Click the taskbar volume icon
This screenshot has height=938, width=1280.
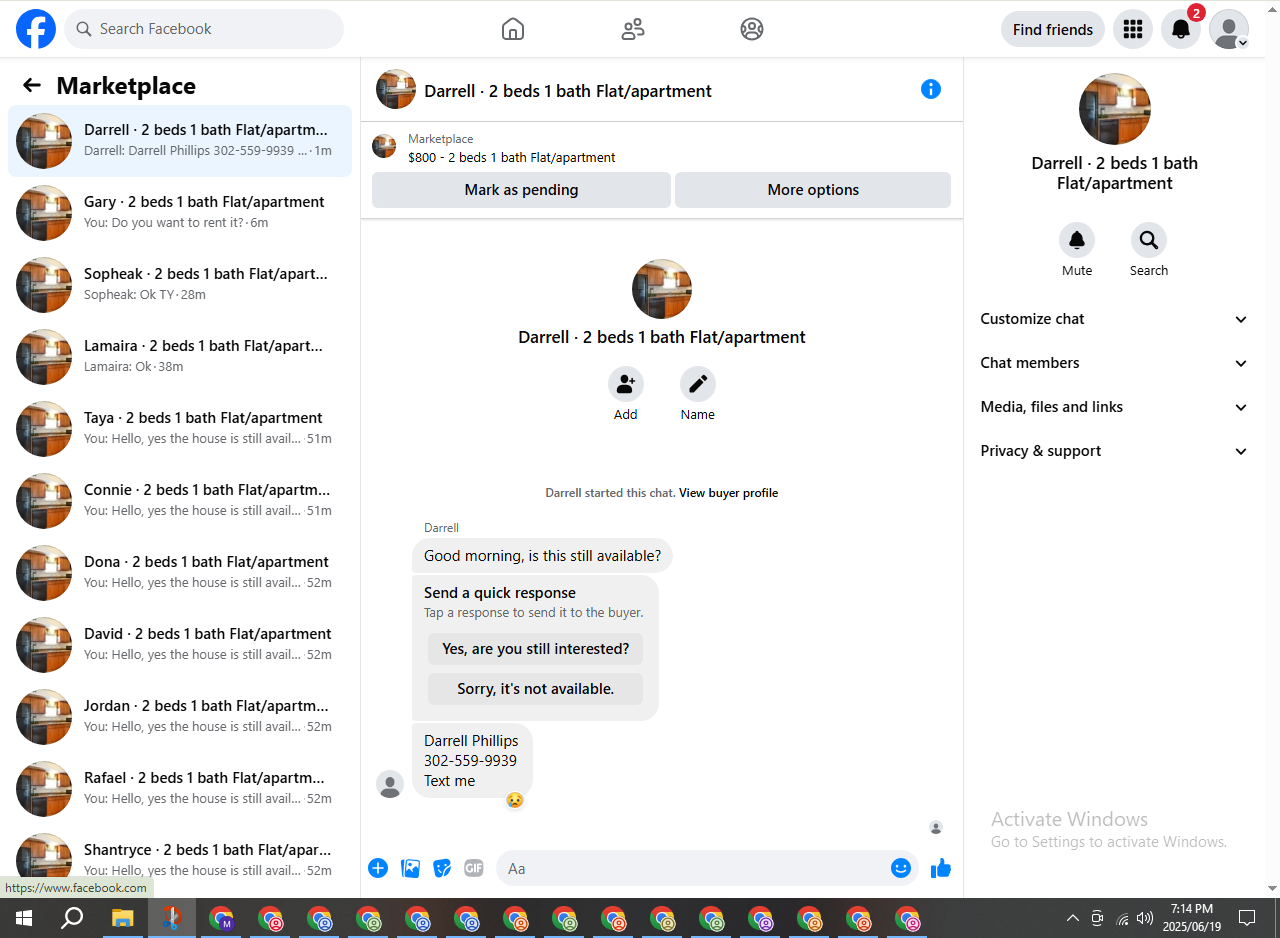1145,918
